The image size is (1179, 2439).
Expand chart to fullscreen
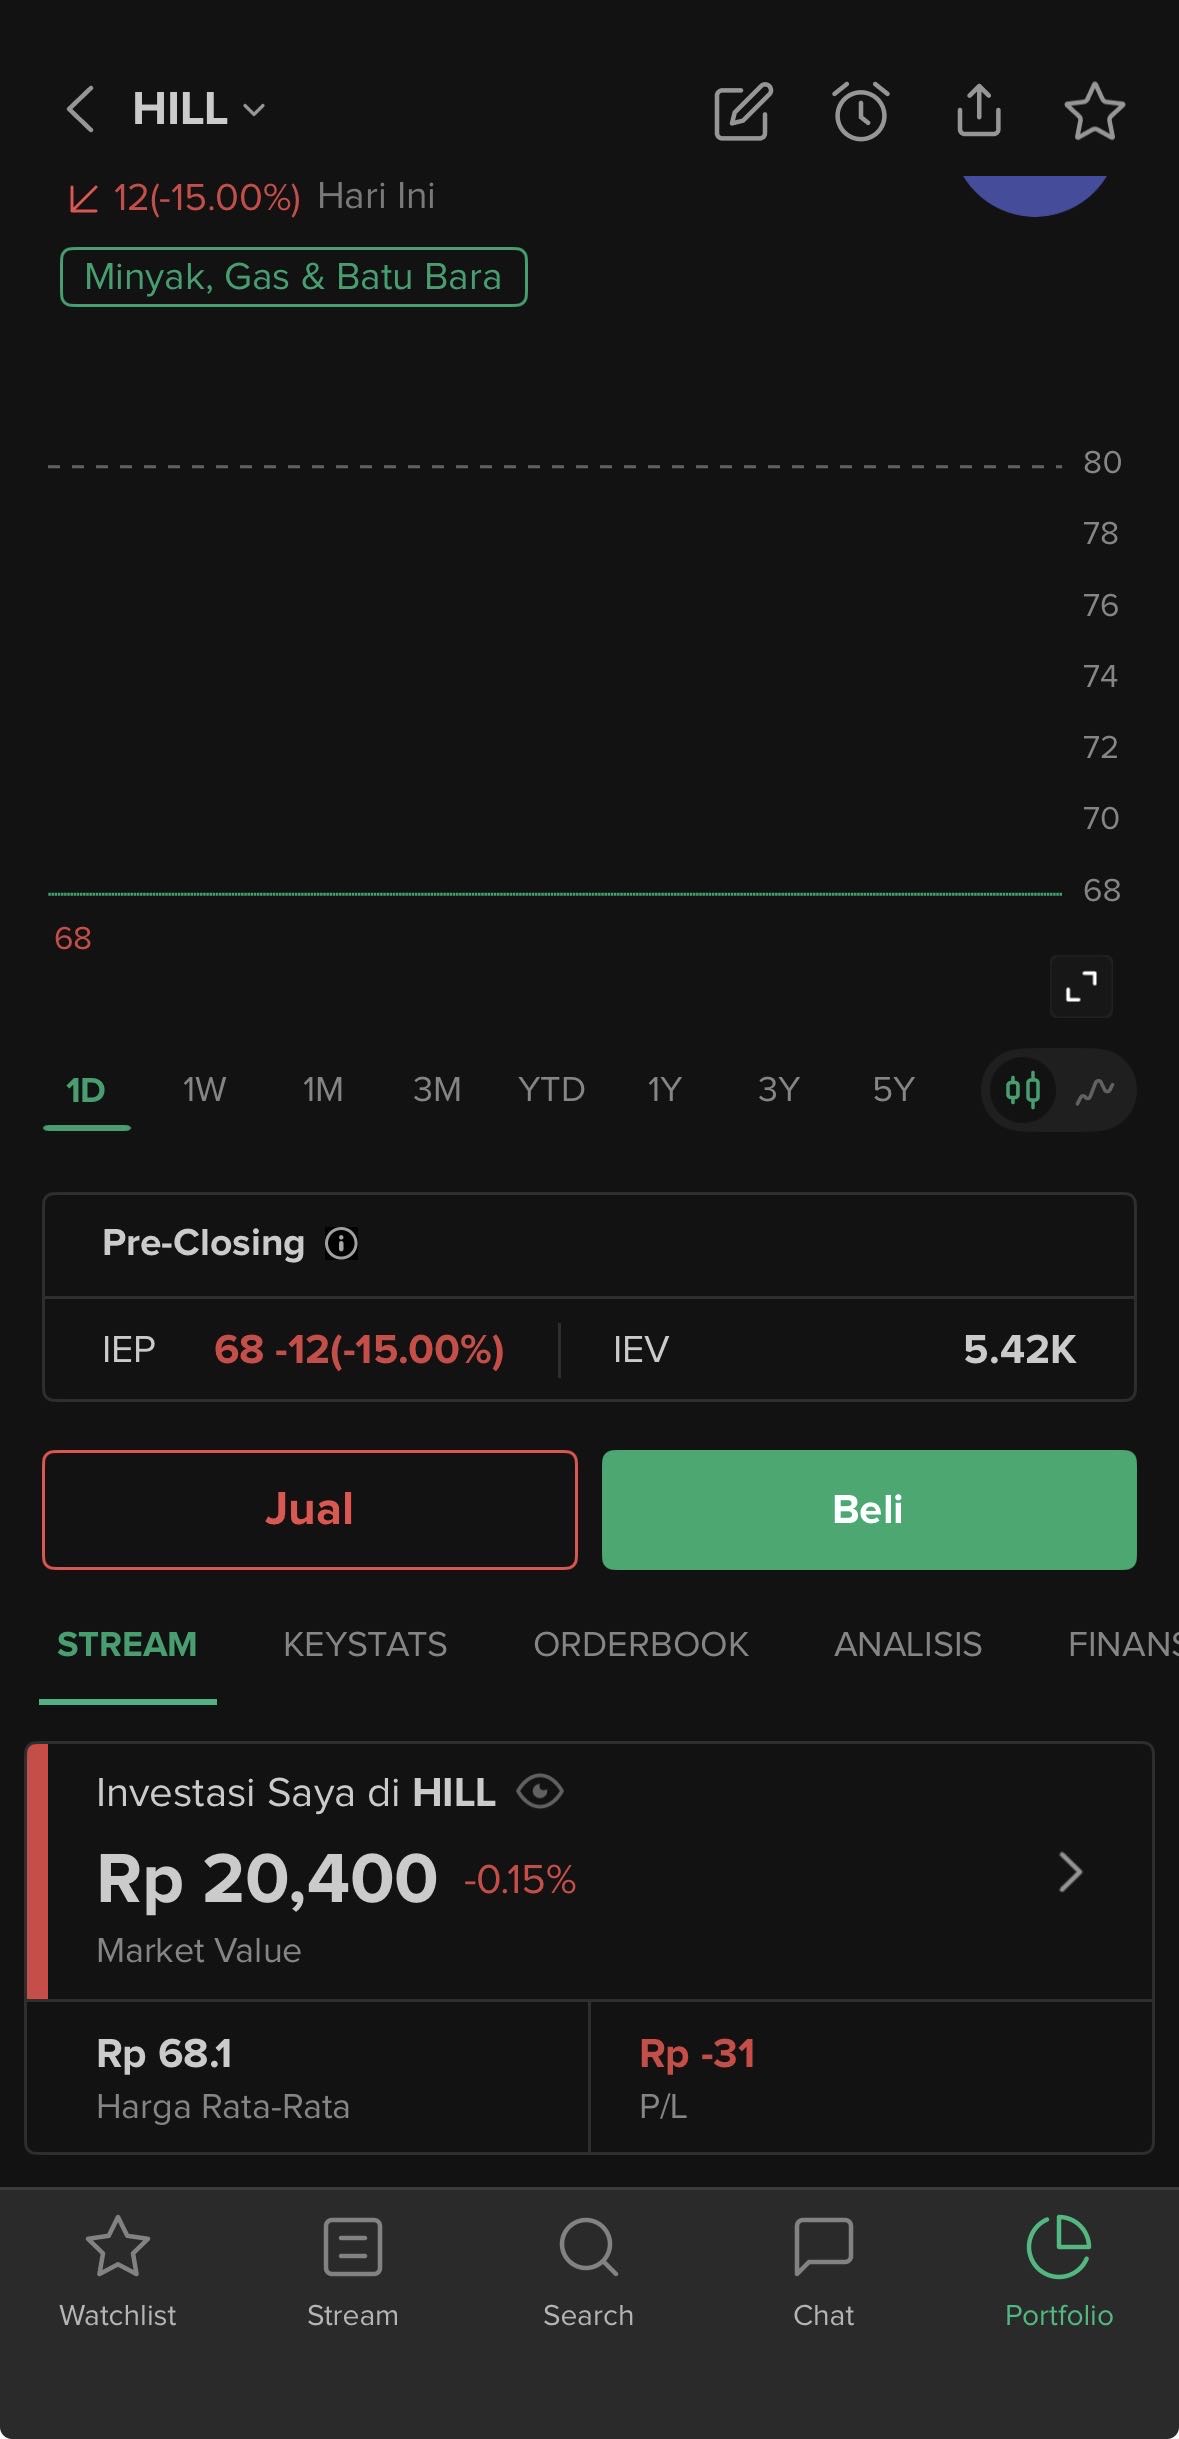[x=1081, y=986]
